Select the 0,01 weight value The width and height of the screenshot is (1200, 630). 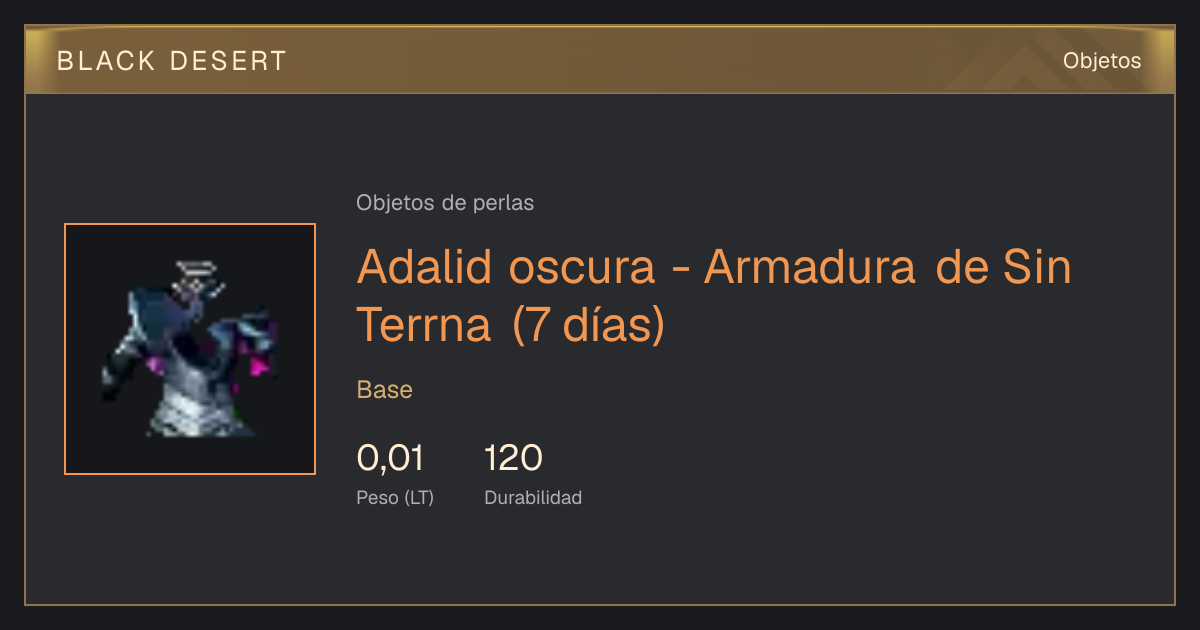coord(390,458)
